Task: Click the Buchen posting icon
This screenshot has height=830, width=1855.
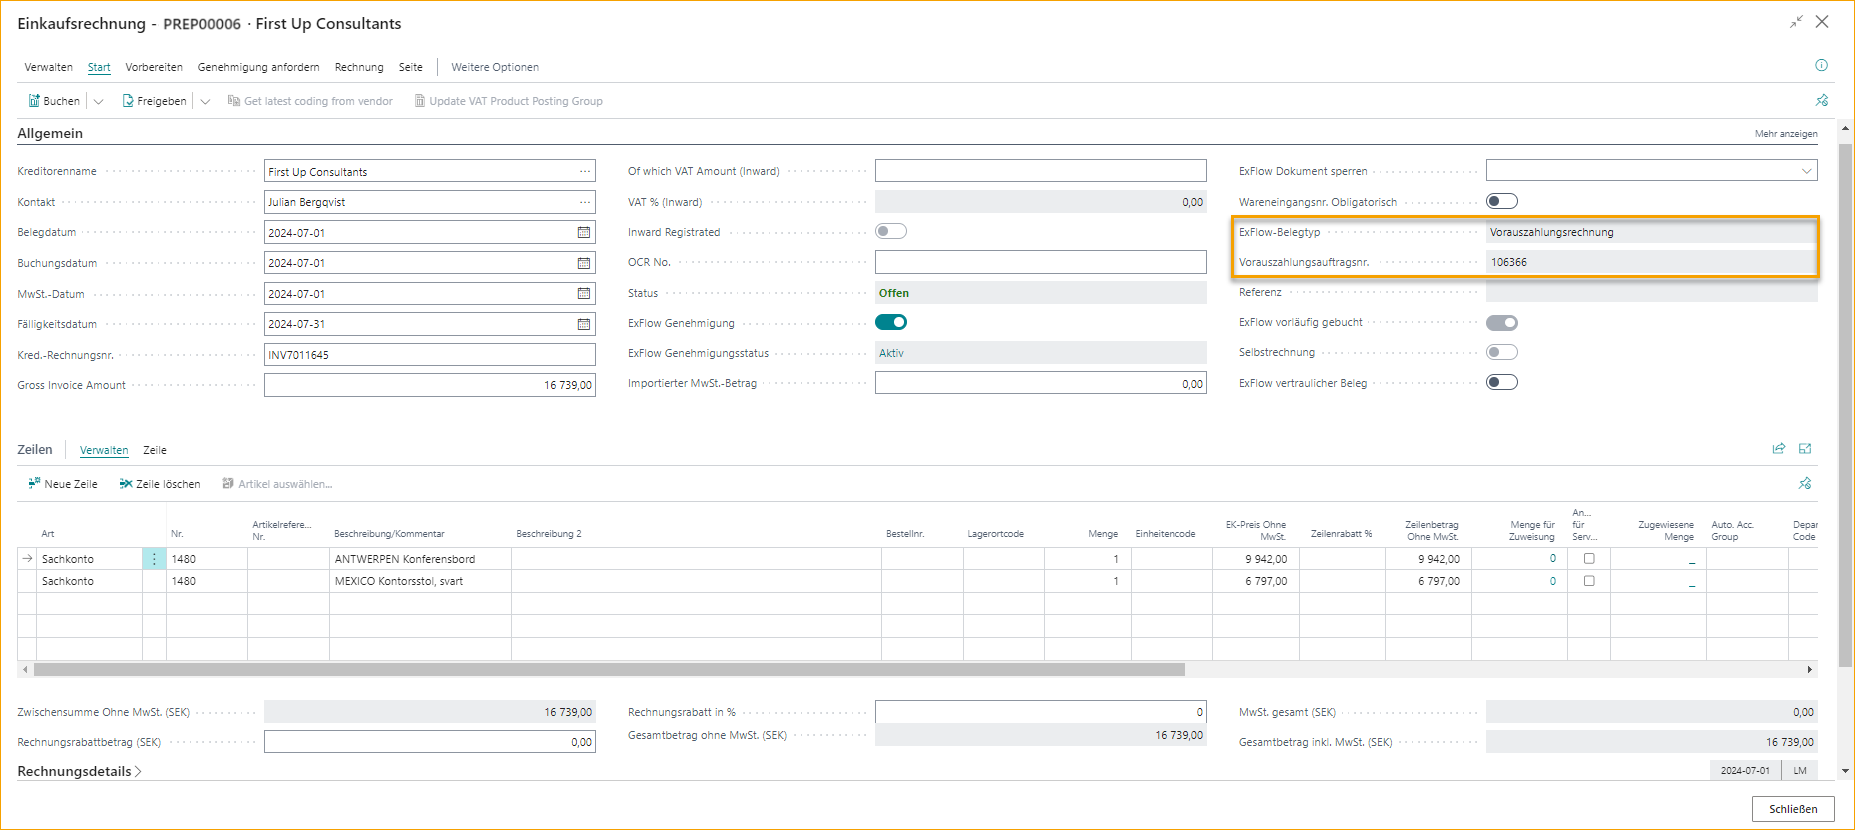Action: 34,101
